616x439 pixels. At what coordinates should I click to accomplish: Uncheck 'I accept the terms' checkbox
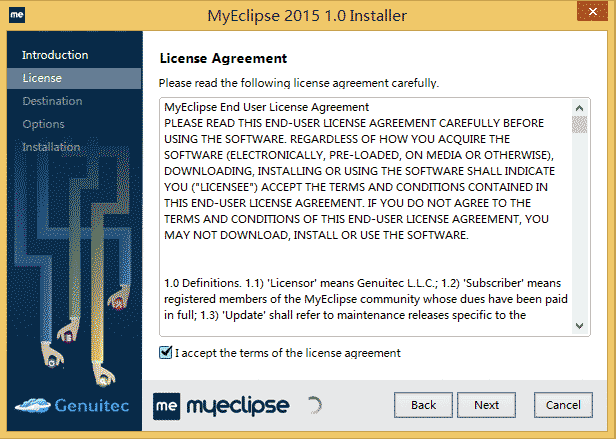point(165,352)
